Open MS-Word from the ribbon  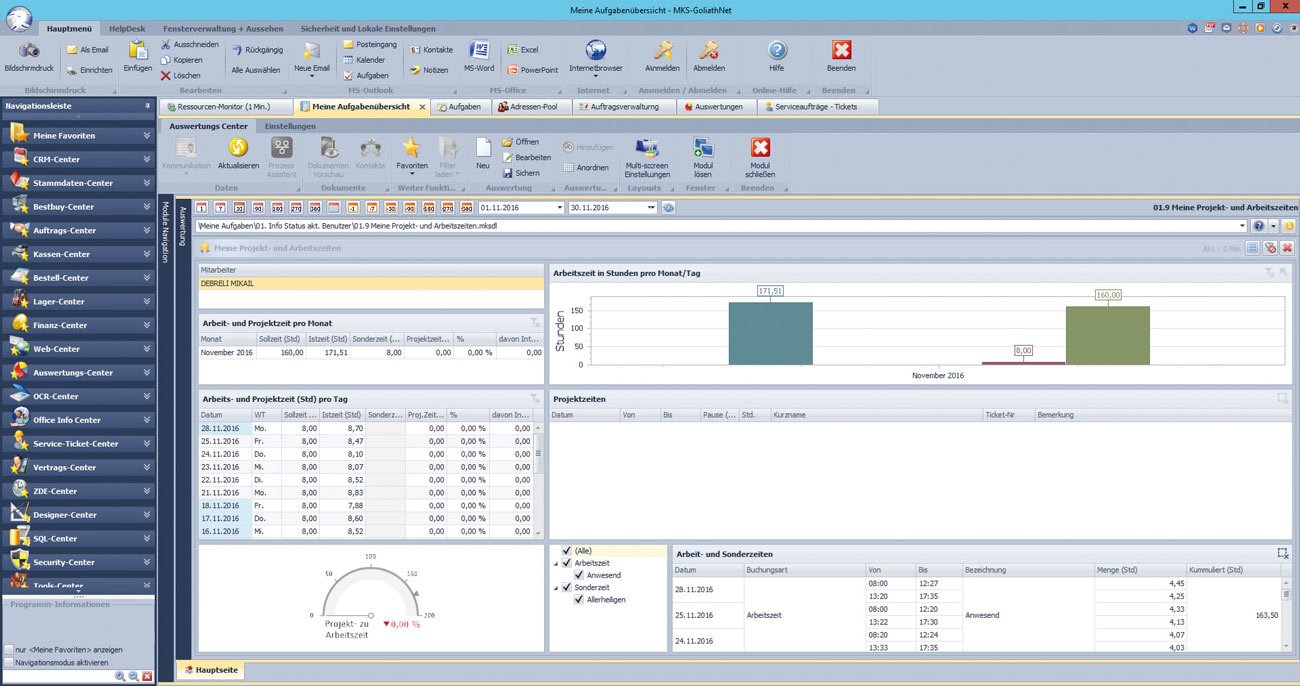(478, 51)
